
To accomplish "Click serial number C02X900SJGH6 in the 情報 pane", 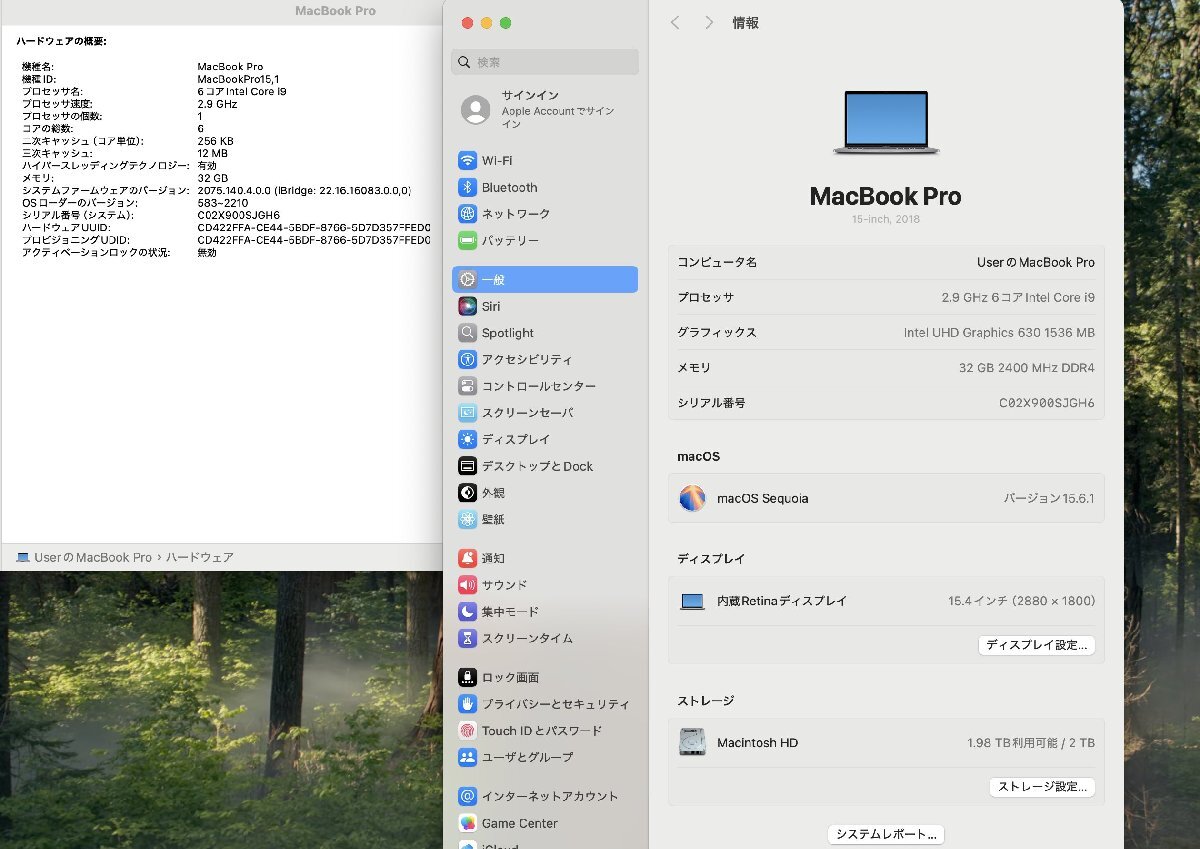I will (1046, 403).
